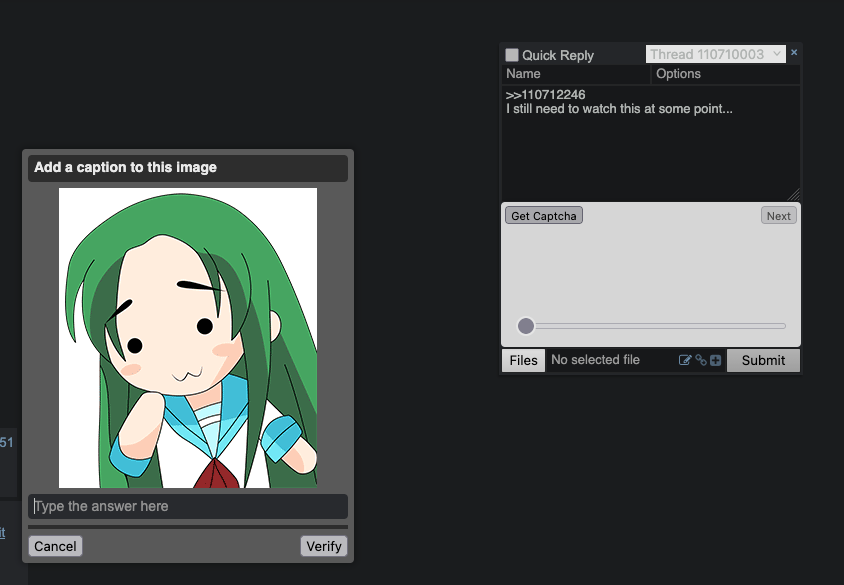
Task: Click the Type the answer here field
Action: 188,506
